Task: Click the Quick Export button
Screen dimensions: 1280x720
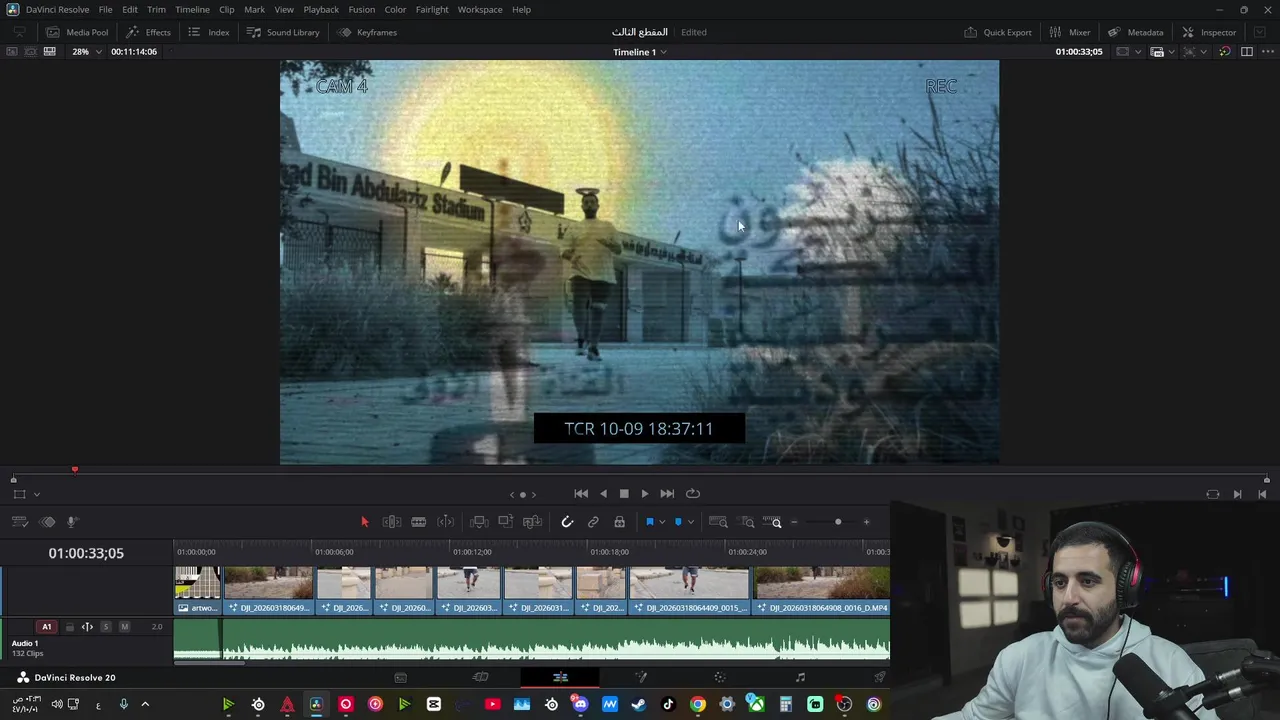Action: [x=998, y=32]
